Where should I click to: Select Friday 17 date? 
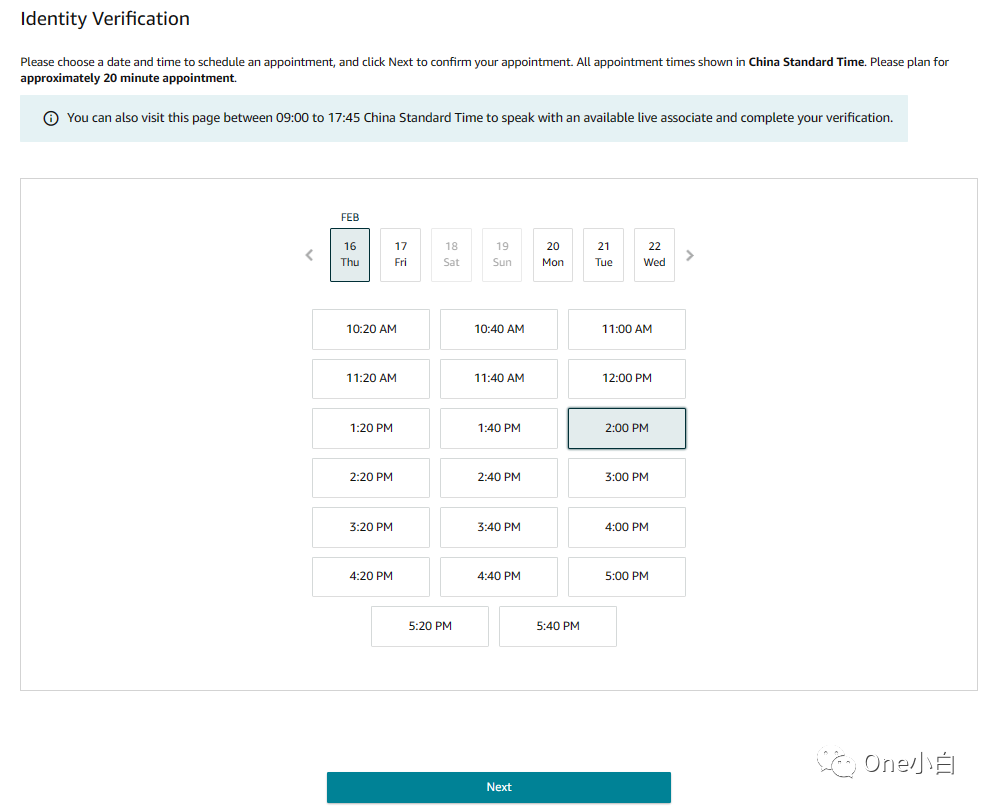pos(401,255)
